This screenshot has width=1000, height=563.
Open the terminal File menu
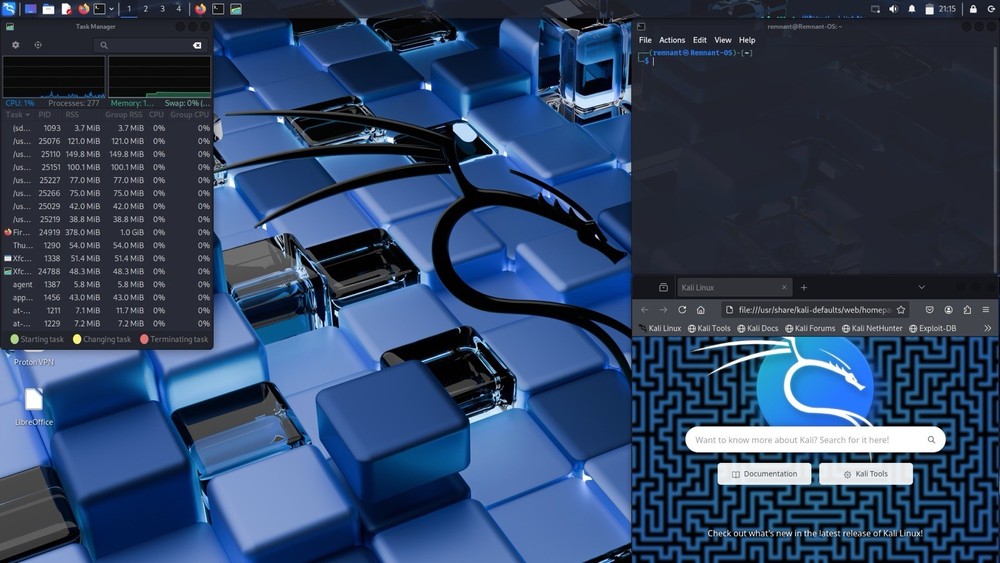645,40
